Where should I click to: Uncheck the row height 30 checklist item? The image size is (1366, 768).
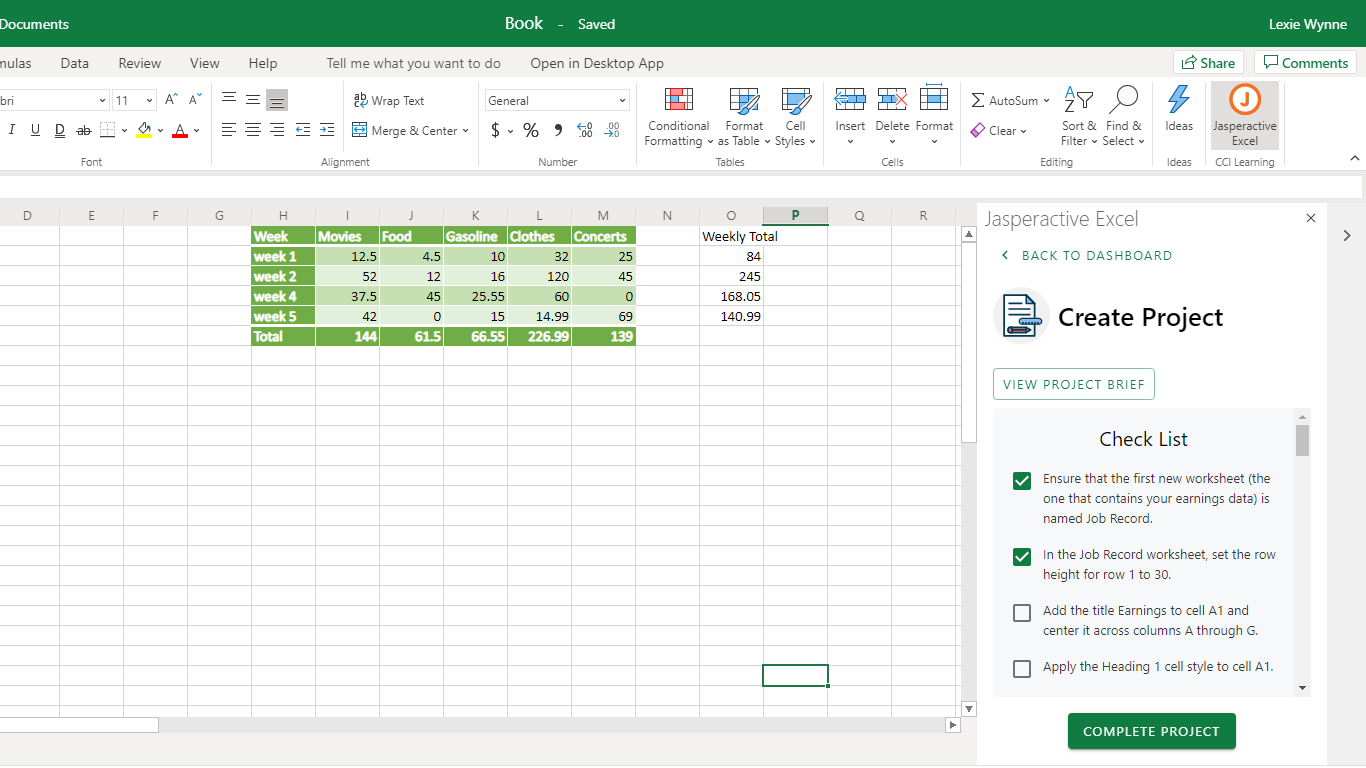[1022, 557]
